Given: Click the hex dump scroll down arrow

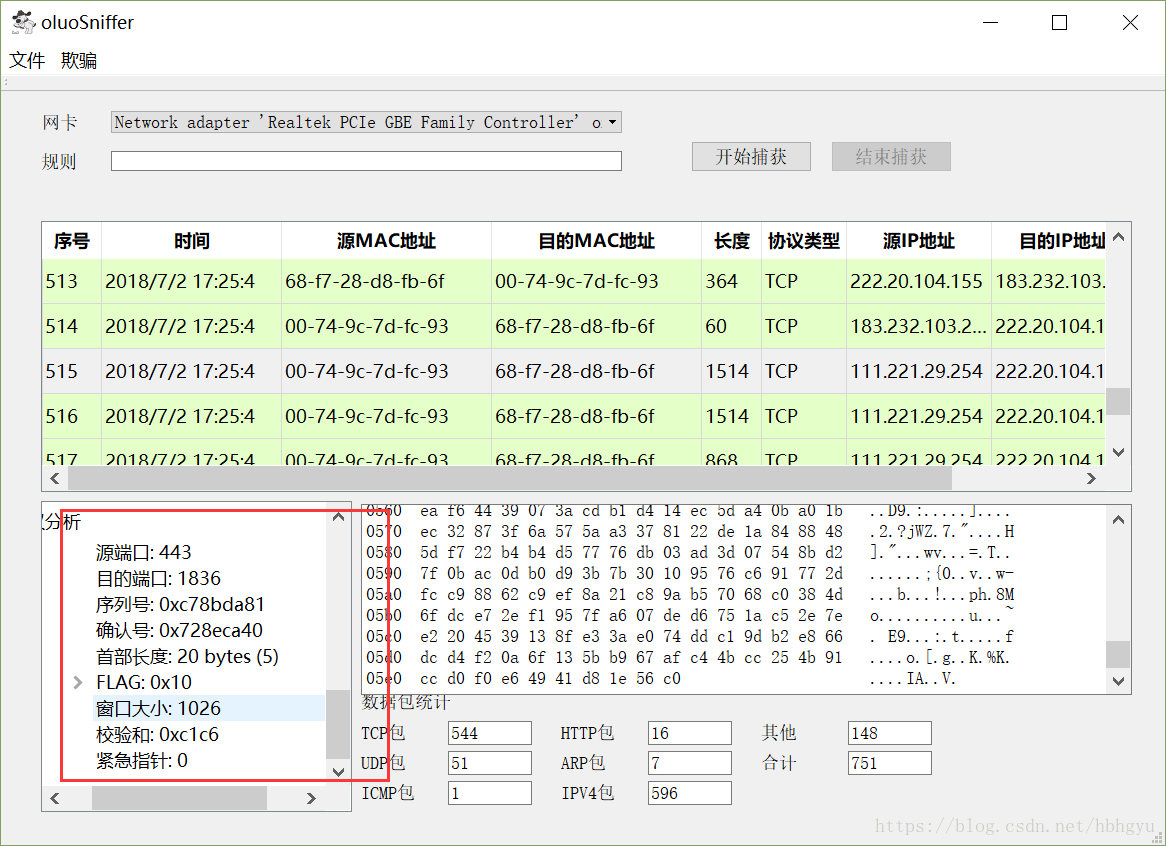Looking at the screenshot, I should coord(1118,680).
